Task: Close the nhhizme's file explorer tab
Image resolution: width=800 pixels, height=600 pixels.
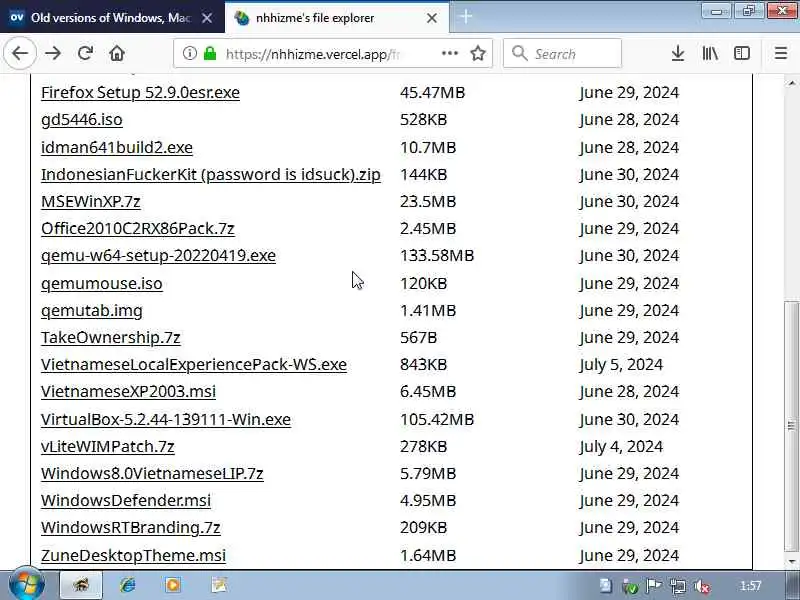Action: (x=432, y=18)
